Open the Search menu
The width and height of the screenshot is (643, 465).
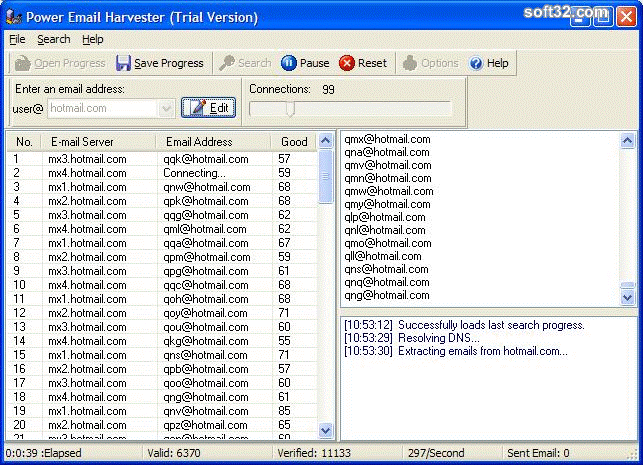click(x=54, y=39)
